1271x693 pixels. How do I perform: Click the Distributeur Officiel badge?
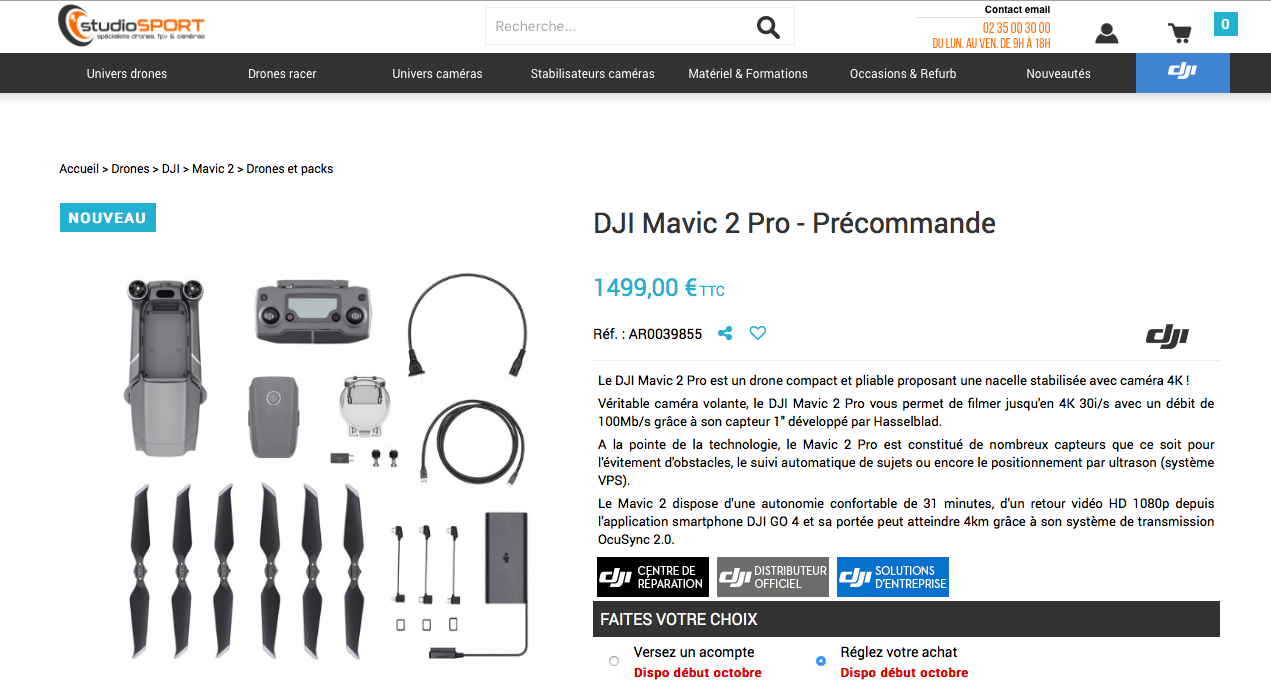[773, 577]
